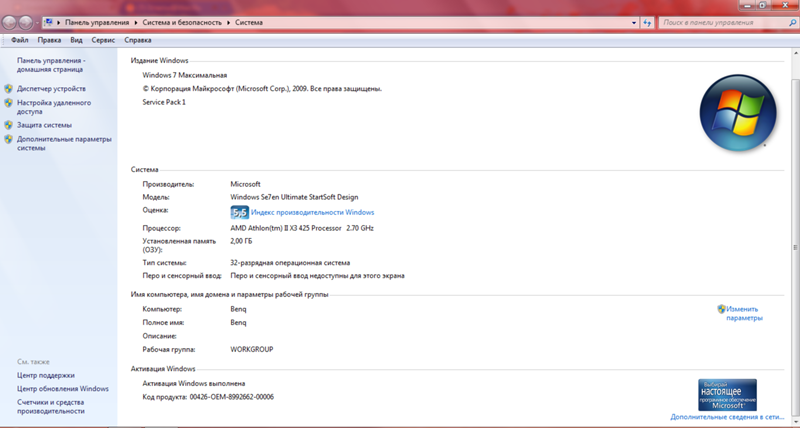The height and width of the screenshot is (428, 800).
Task: Open recent pages dropdown near nav arrows
Action: click(x=37, y=23)
